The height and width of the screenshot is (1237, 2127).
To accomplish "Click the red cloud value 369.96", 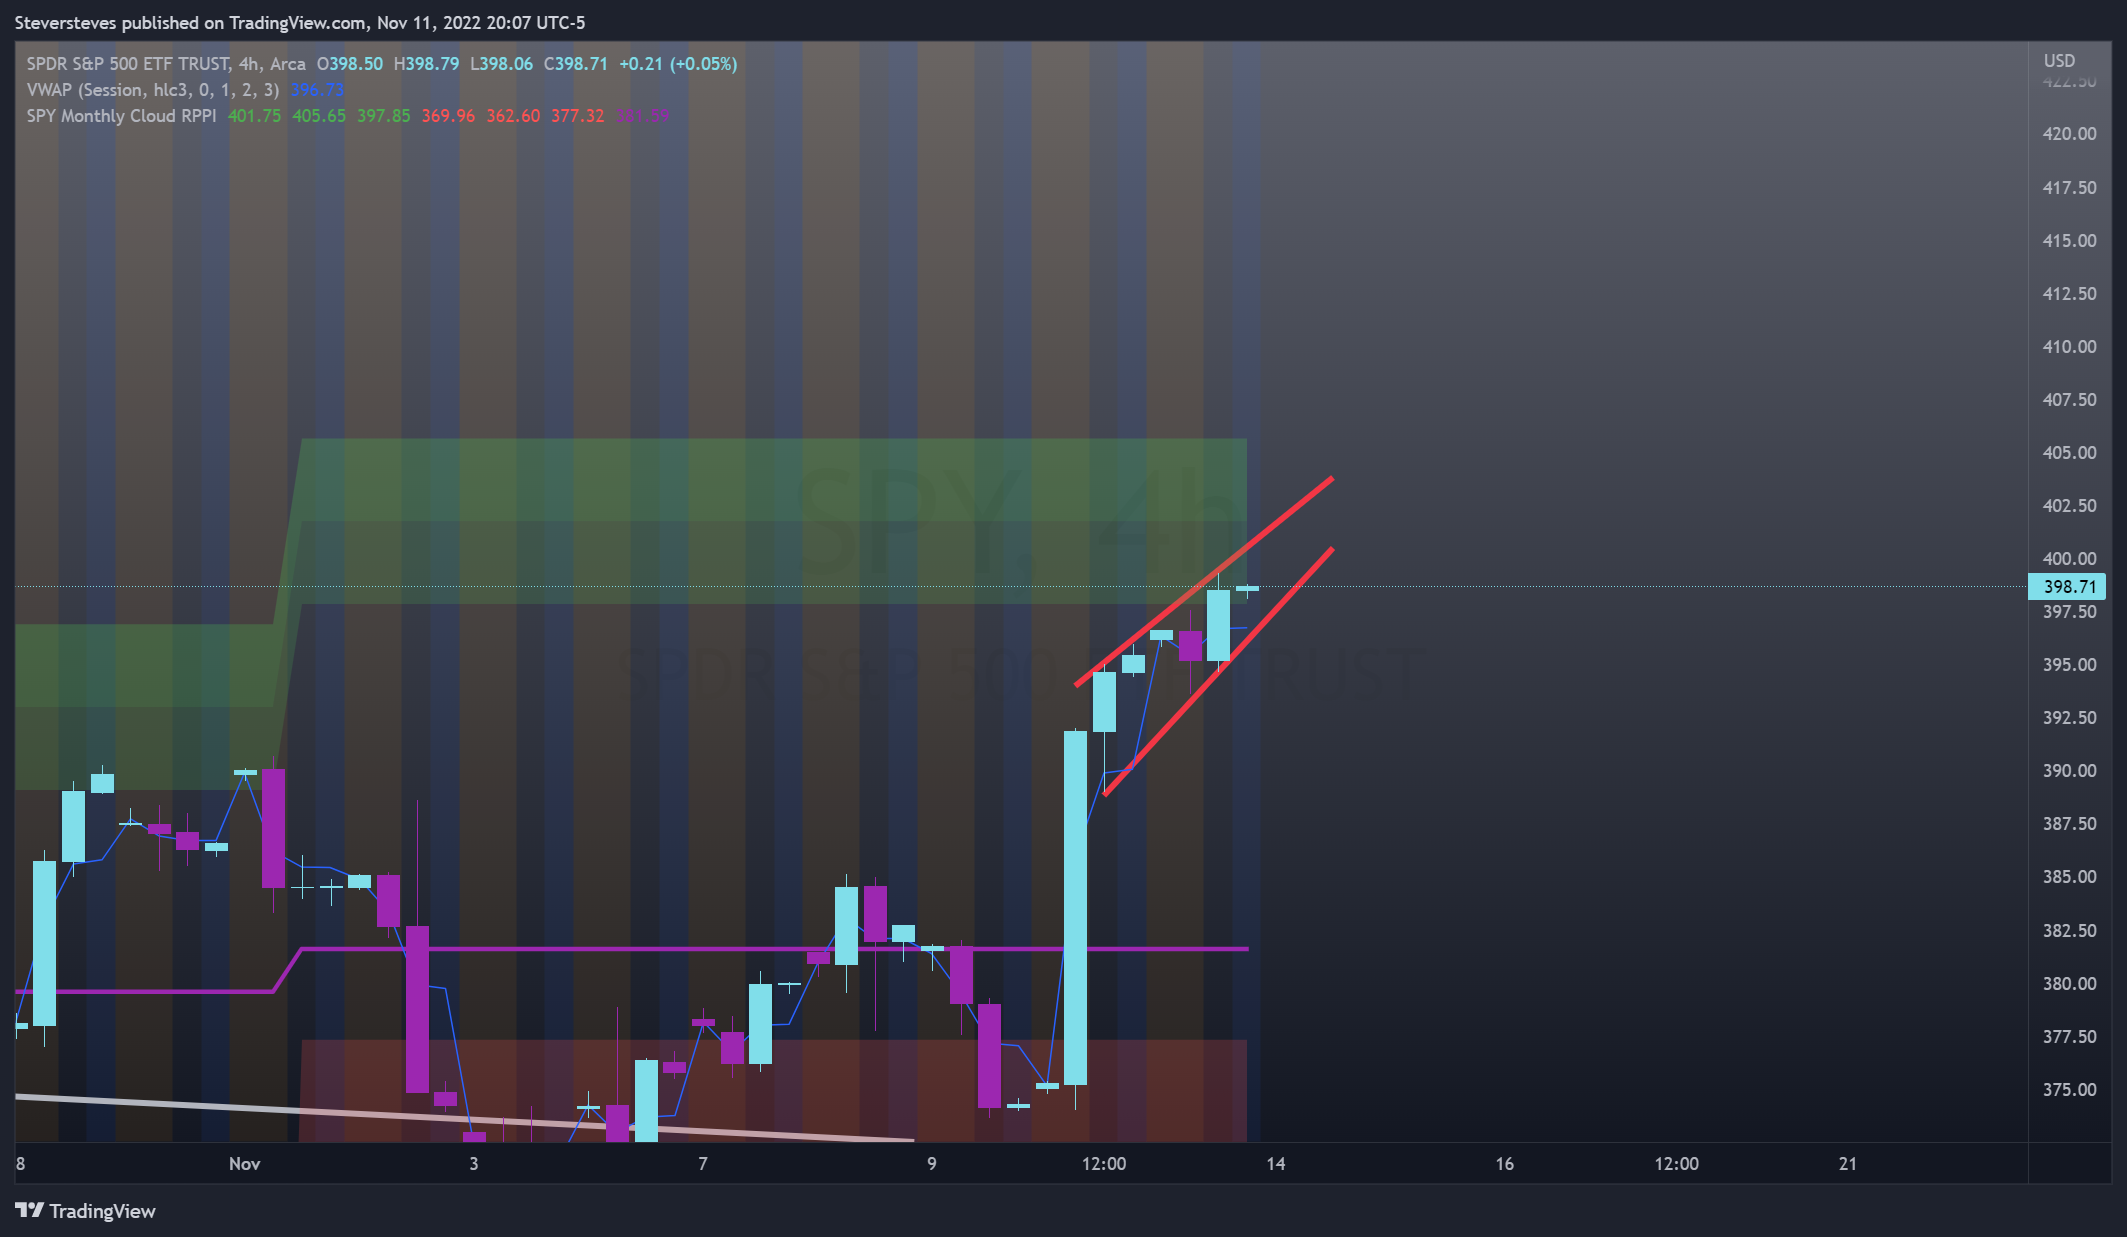I will (448, 116).
